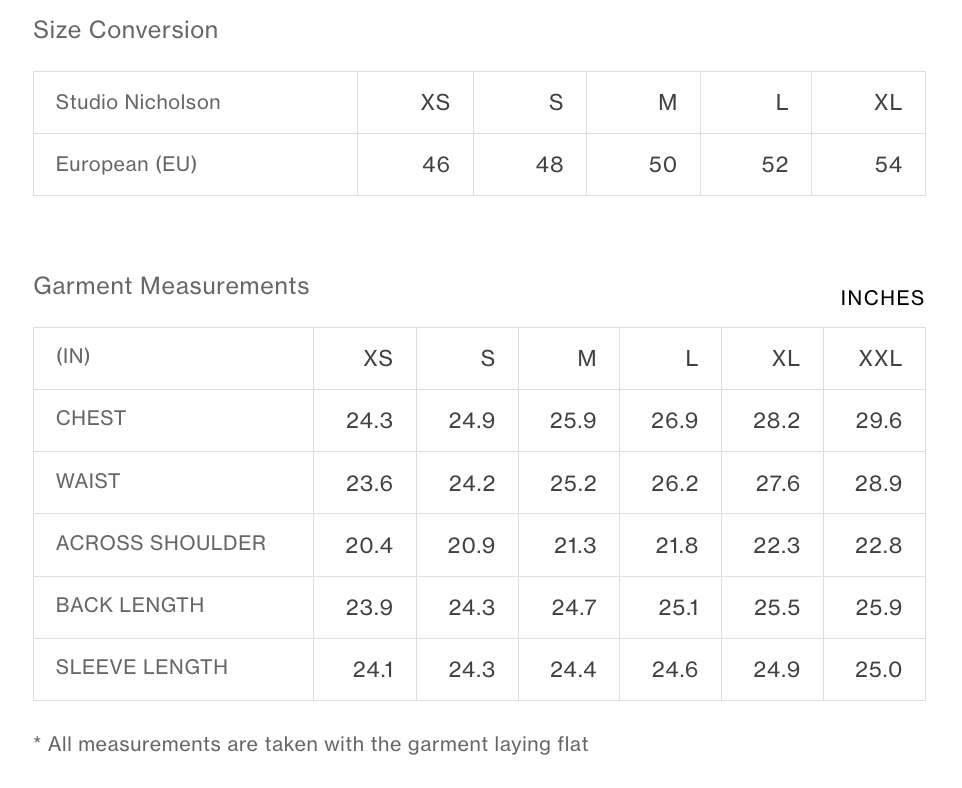Toggle the INCHES unit switch

[882, 298]
